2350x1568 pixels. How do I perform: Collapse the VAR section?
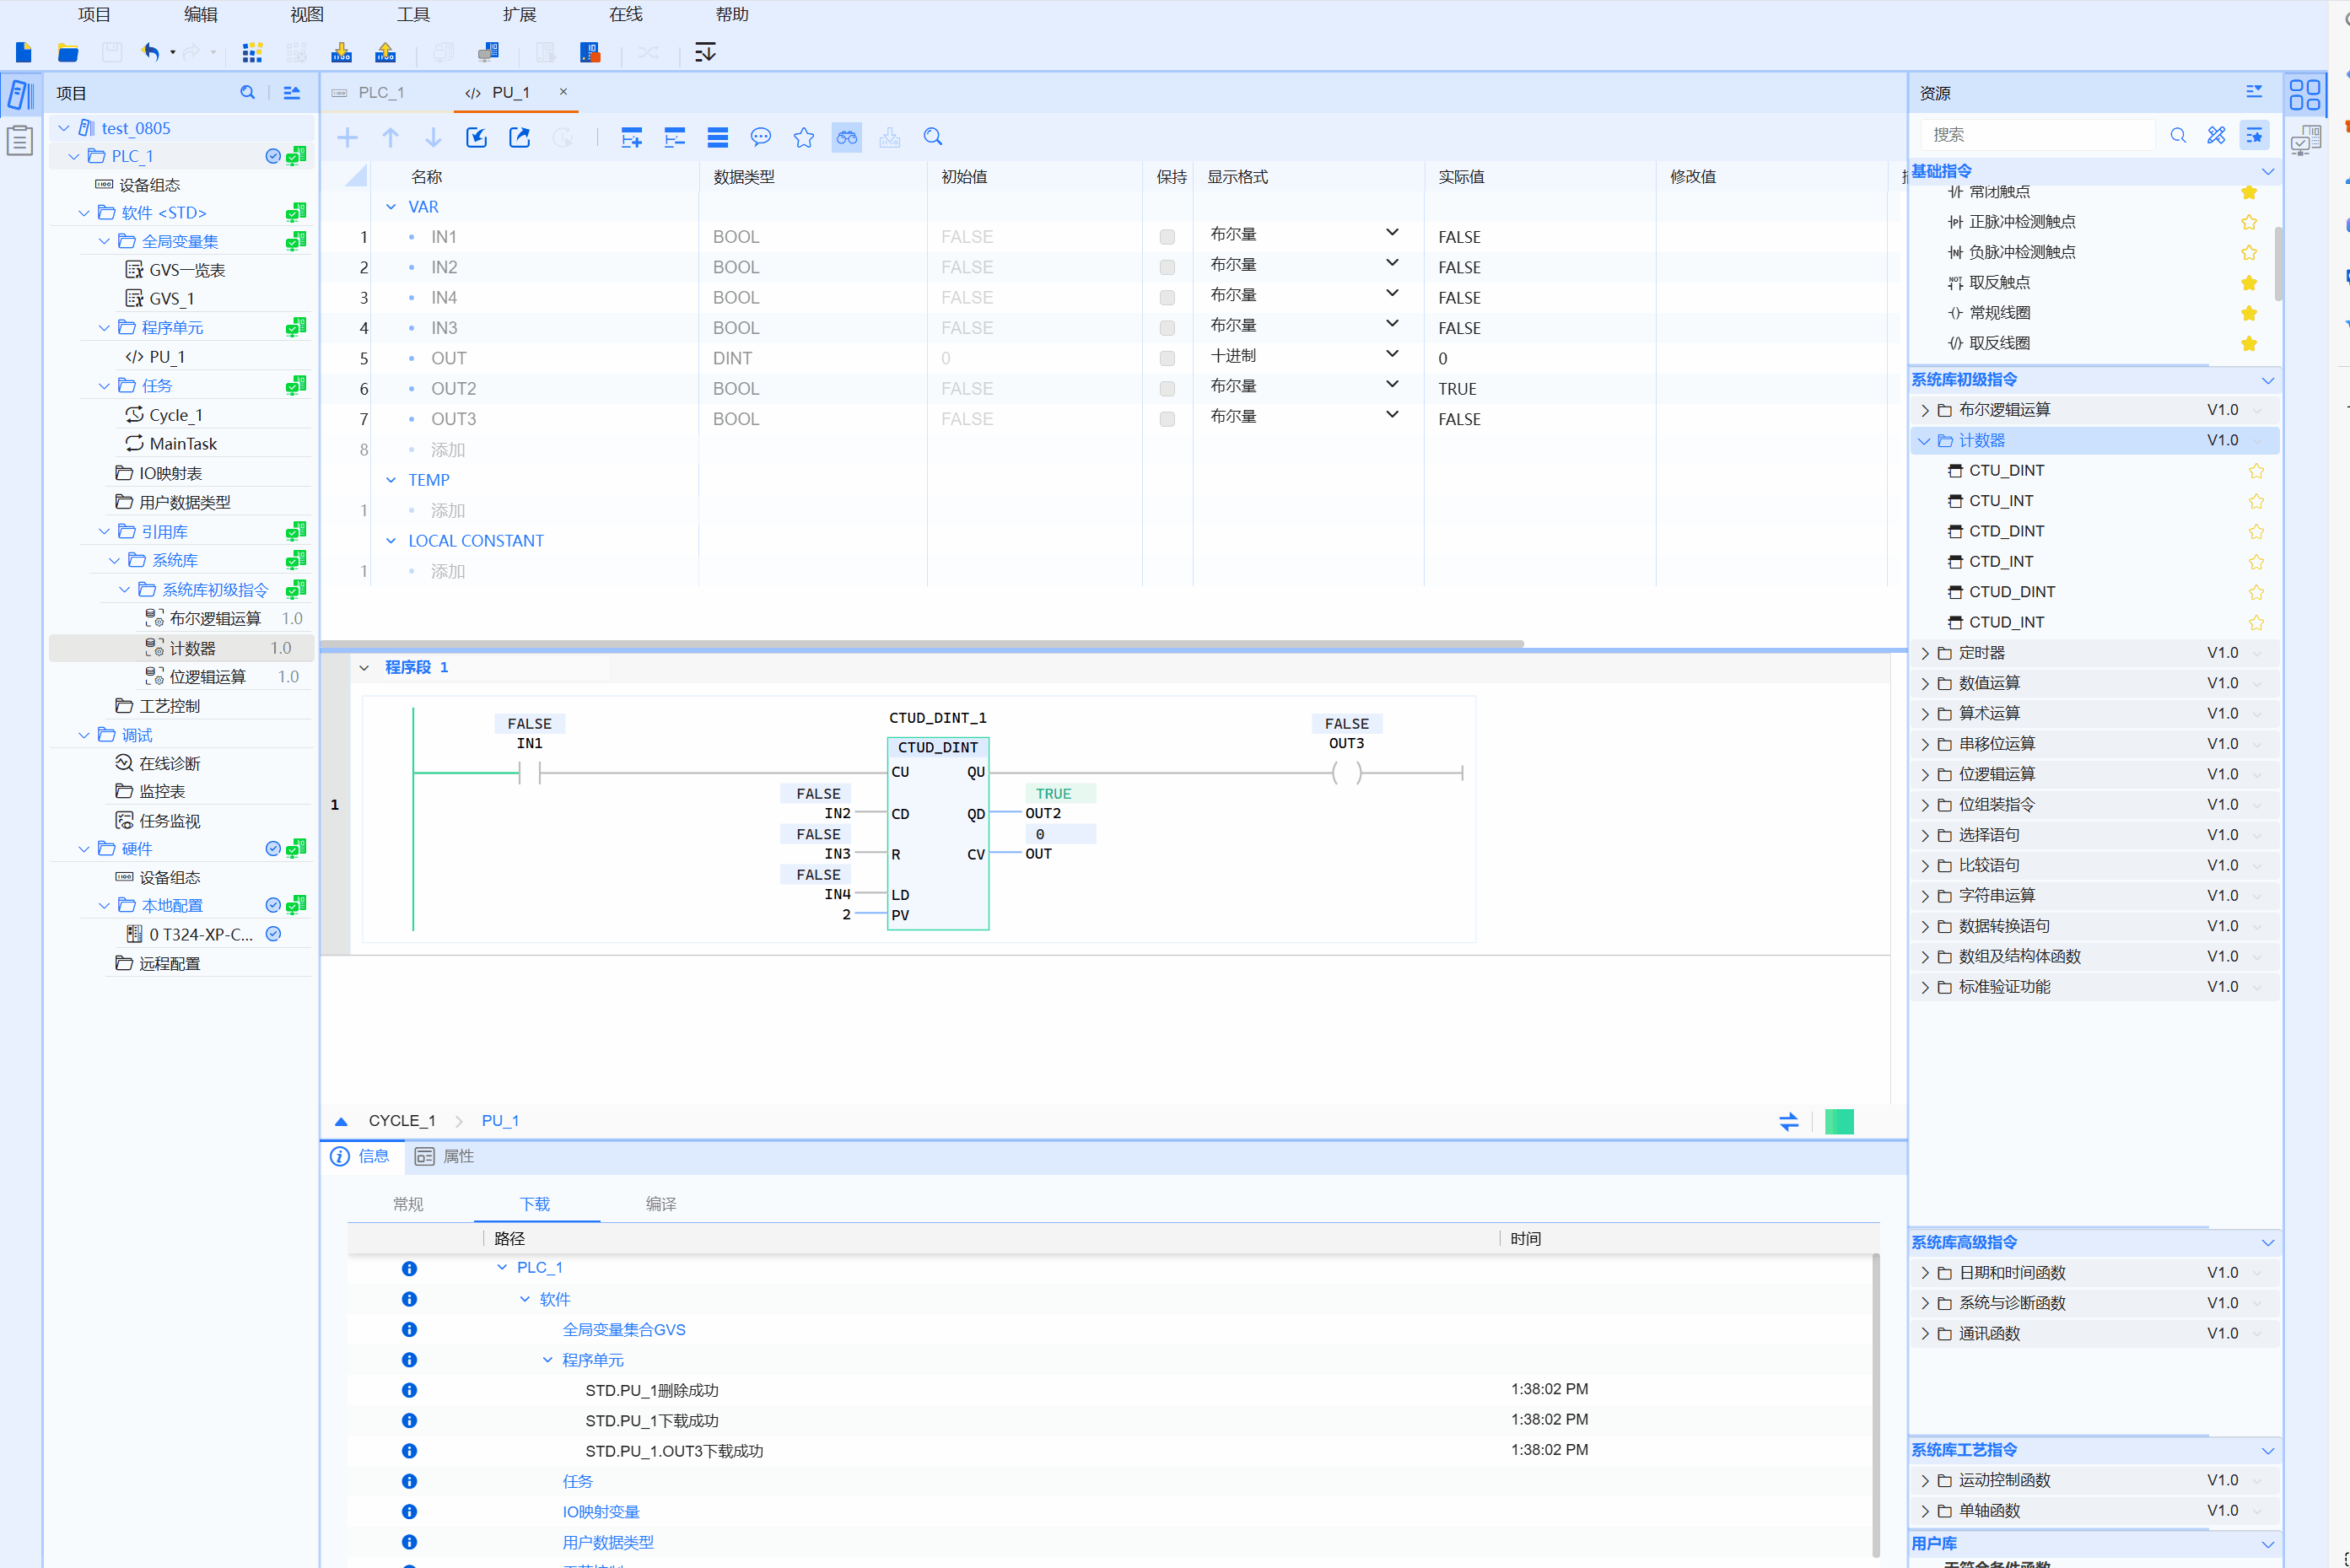(x=391, y=207)
